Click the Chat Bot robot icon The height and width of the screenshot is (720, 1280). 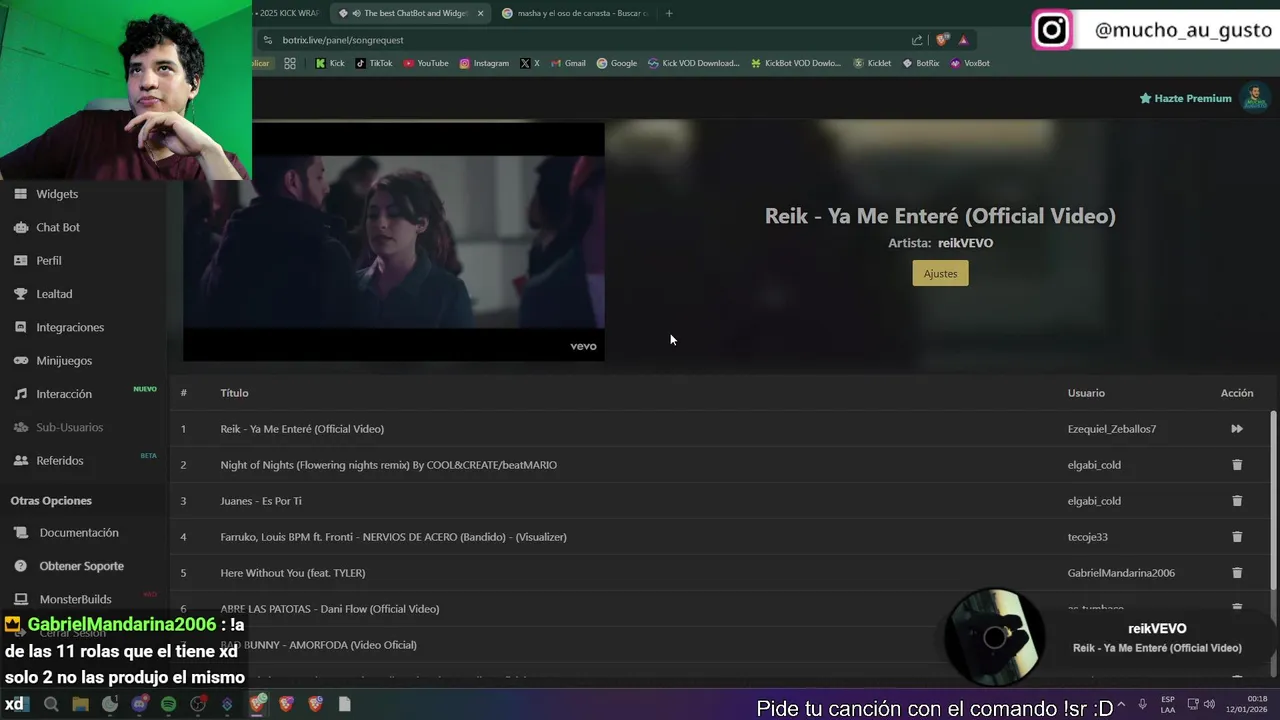(20, 227)
